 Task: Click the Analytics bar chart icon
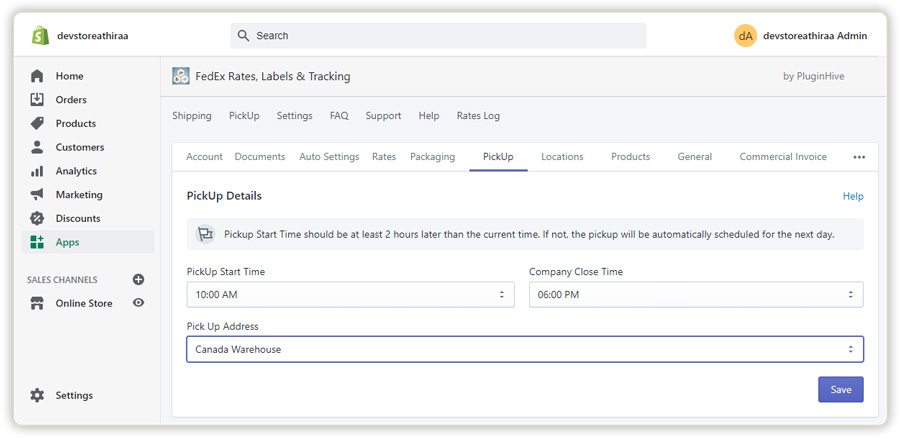click(x=37, y=171)
